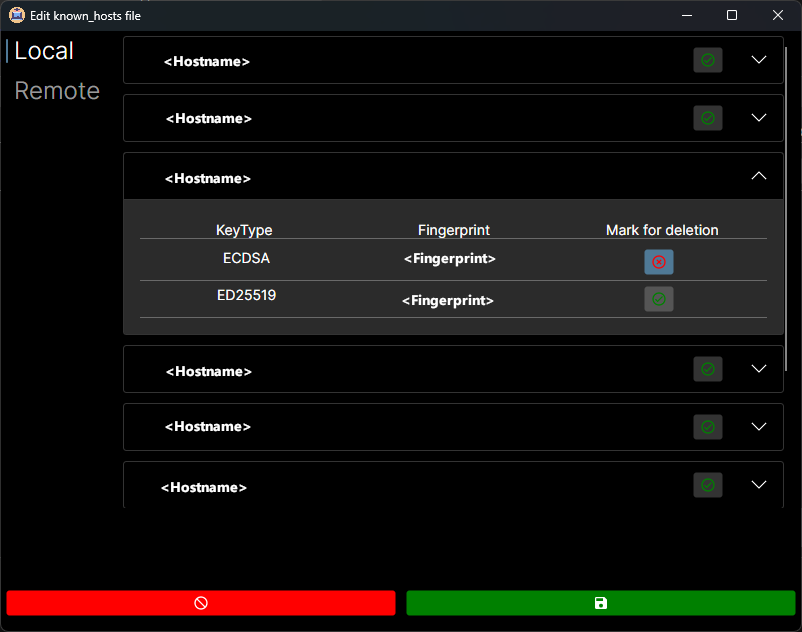Click the application icon in the title bar
The height and width of the screenshot is (632, 802).
coord(17,15)
